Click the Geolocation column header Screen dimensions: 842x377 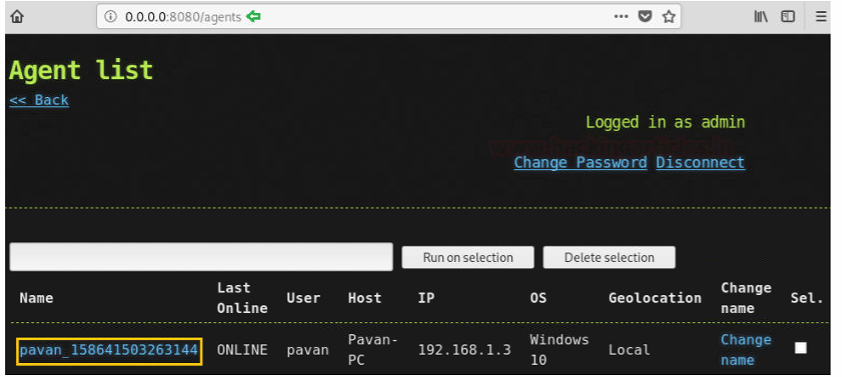click(655, 298)
